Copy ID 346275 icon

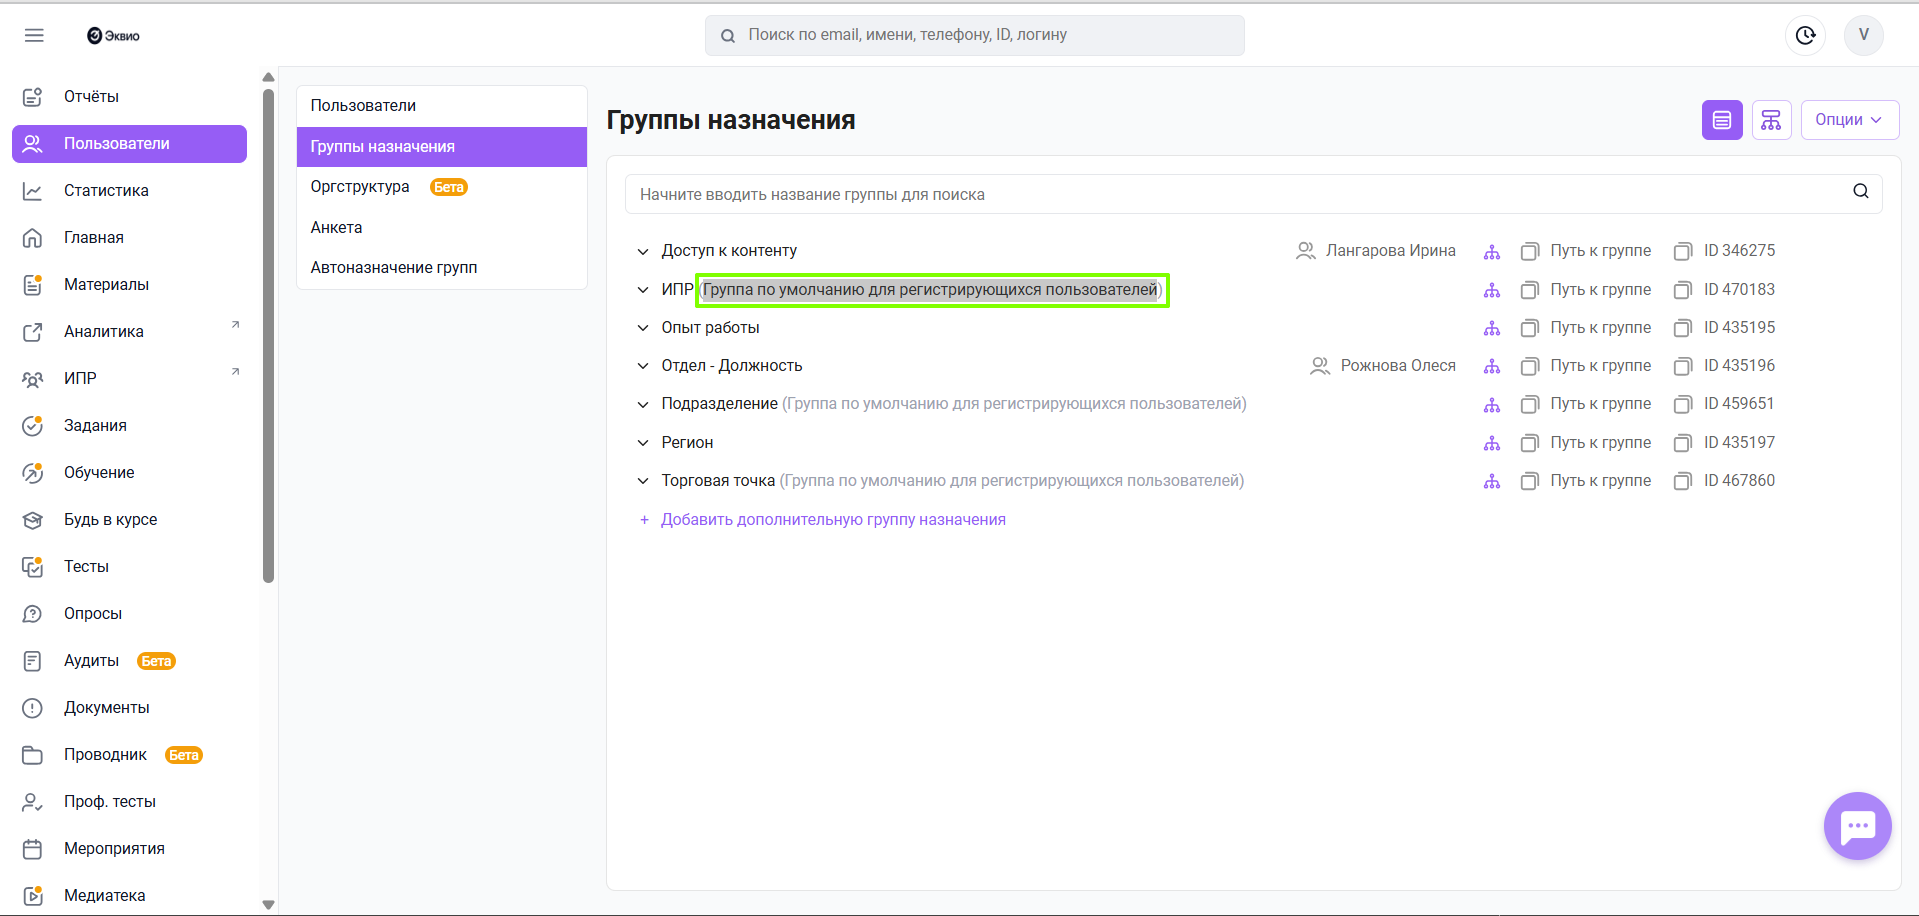tap(1683, 251)
